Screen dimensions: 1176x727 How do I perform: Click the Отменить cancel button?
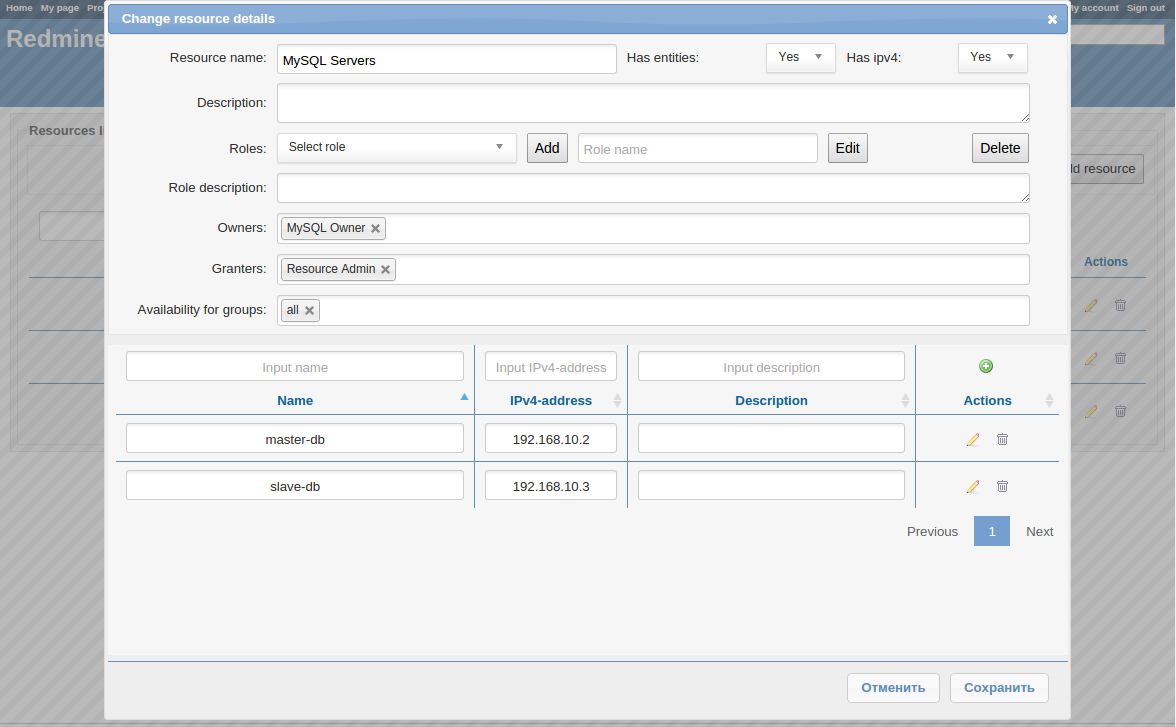click(893, 688)
